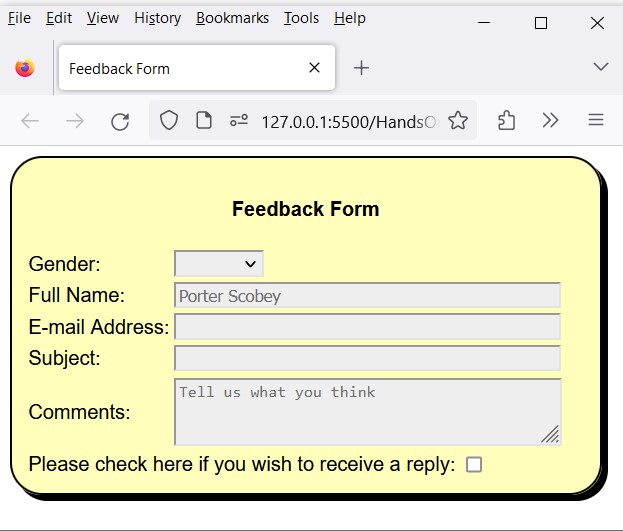623x531 pixels.
Task: Open the tracking protection shield icon
Action: point(169,120)
